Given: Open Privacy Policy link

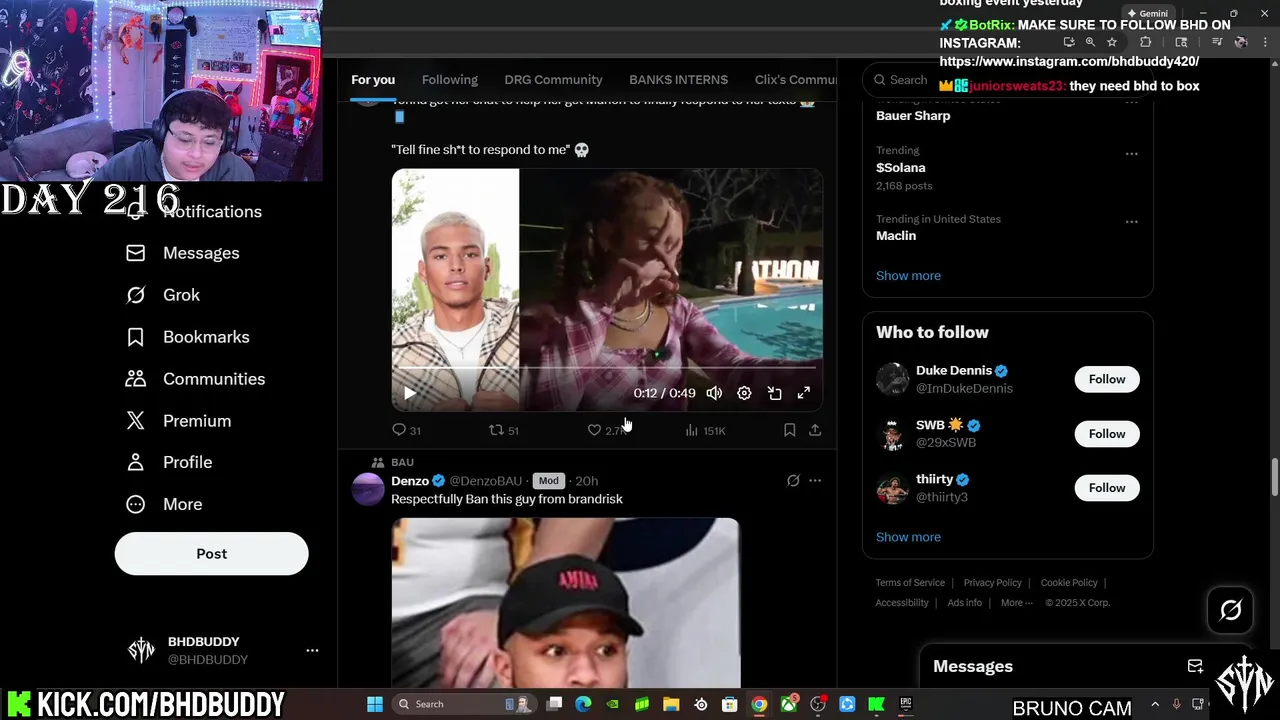Looking at the screenshot, I should [x=992, y=583].
